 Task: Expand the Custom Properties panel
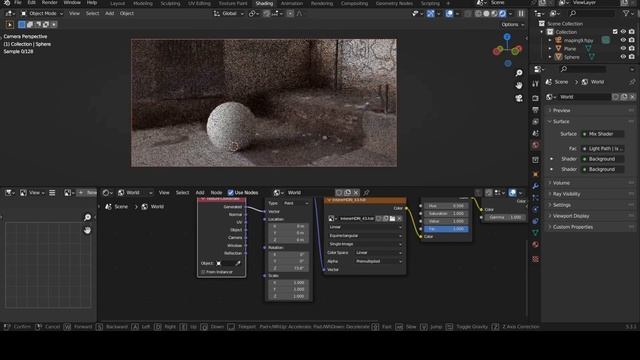click(x=590, y=227)
